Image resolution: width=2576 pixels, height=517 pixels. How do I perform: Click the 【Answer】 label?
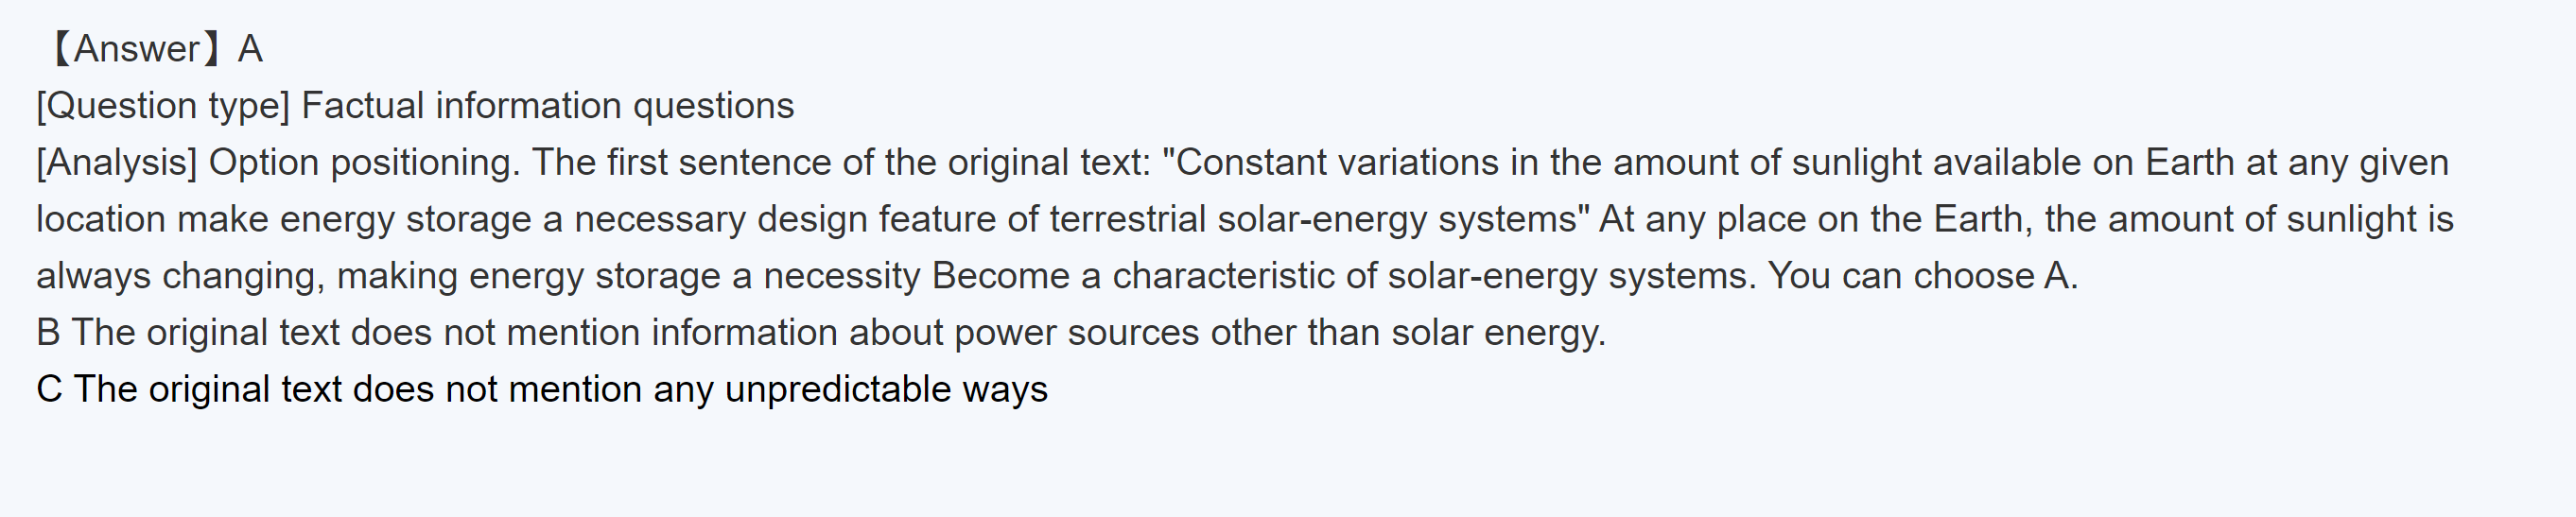(x=135, y=49)
